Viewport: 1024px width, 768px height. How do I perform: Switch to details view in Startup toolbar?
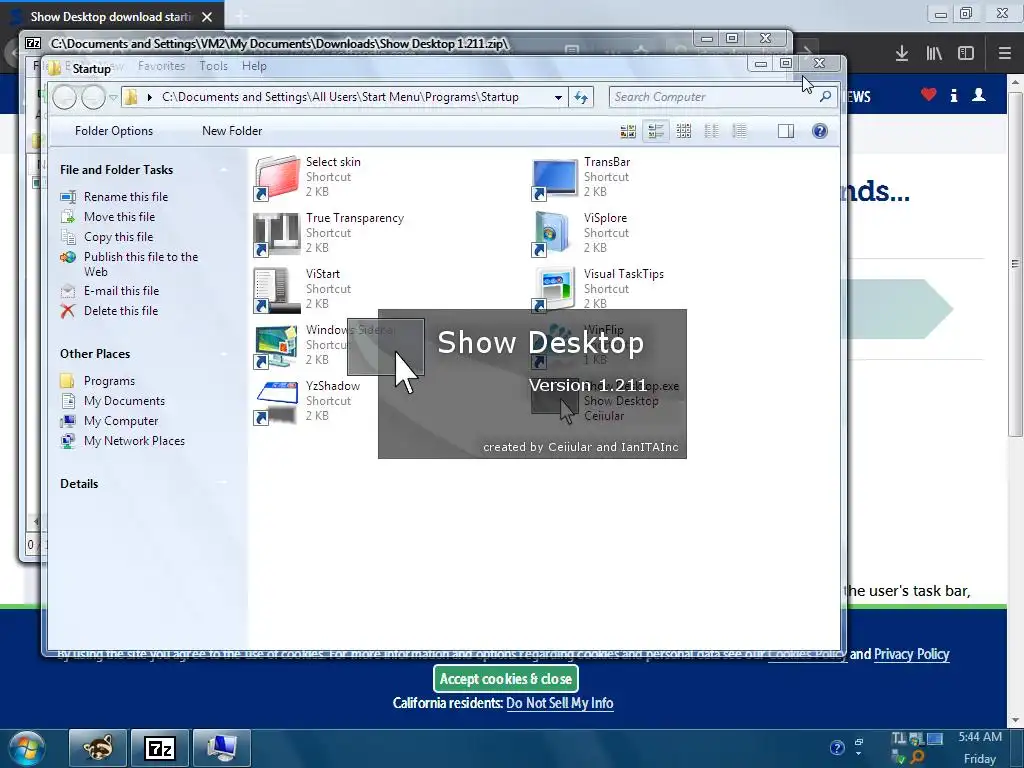tap(739, 131)
